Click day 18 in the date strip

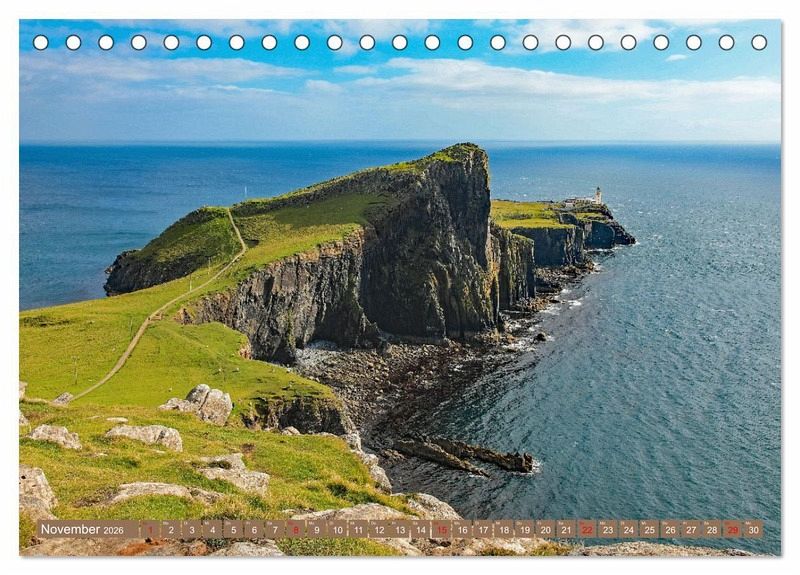tap(503, 529)
